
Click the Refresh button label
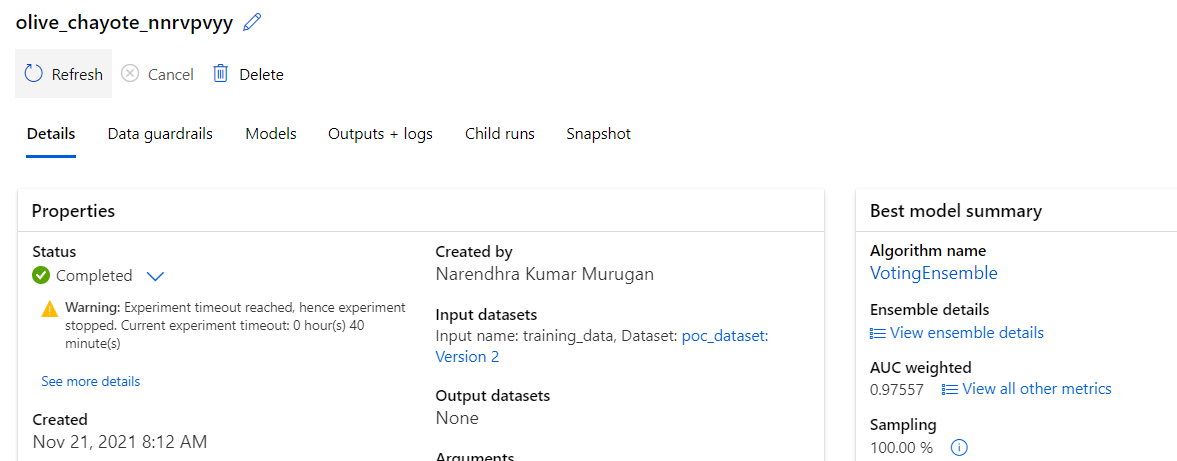coord(77,74)
